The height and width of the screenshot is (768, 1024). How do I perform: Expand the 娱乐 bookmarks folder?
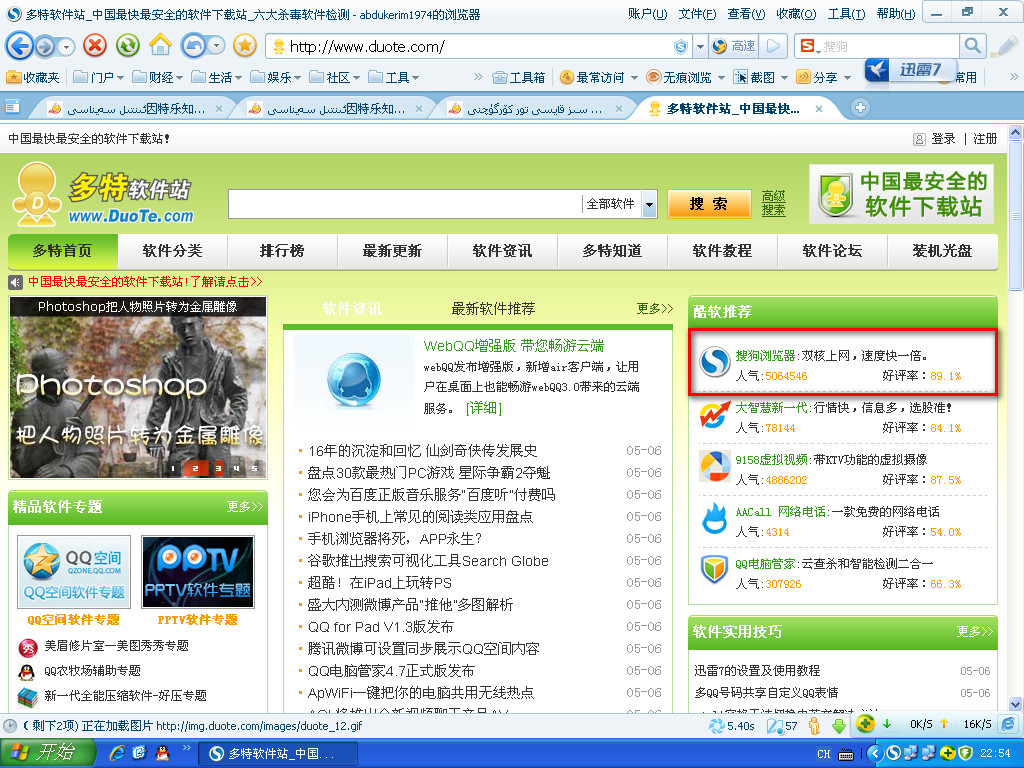[276, 78]
